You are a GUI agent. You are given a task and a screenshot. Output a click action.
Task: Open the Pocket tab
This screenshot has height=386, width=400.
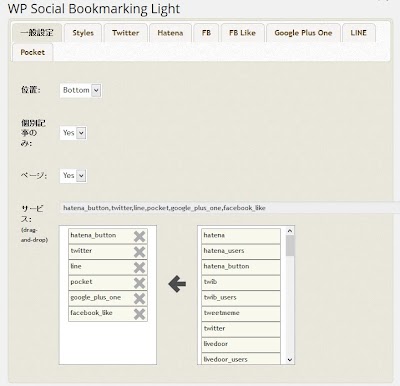coord(32,52)
